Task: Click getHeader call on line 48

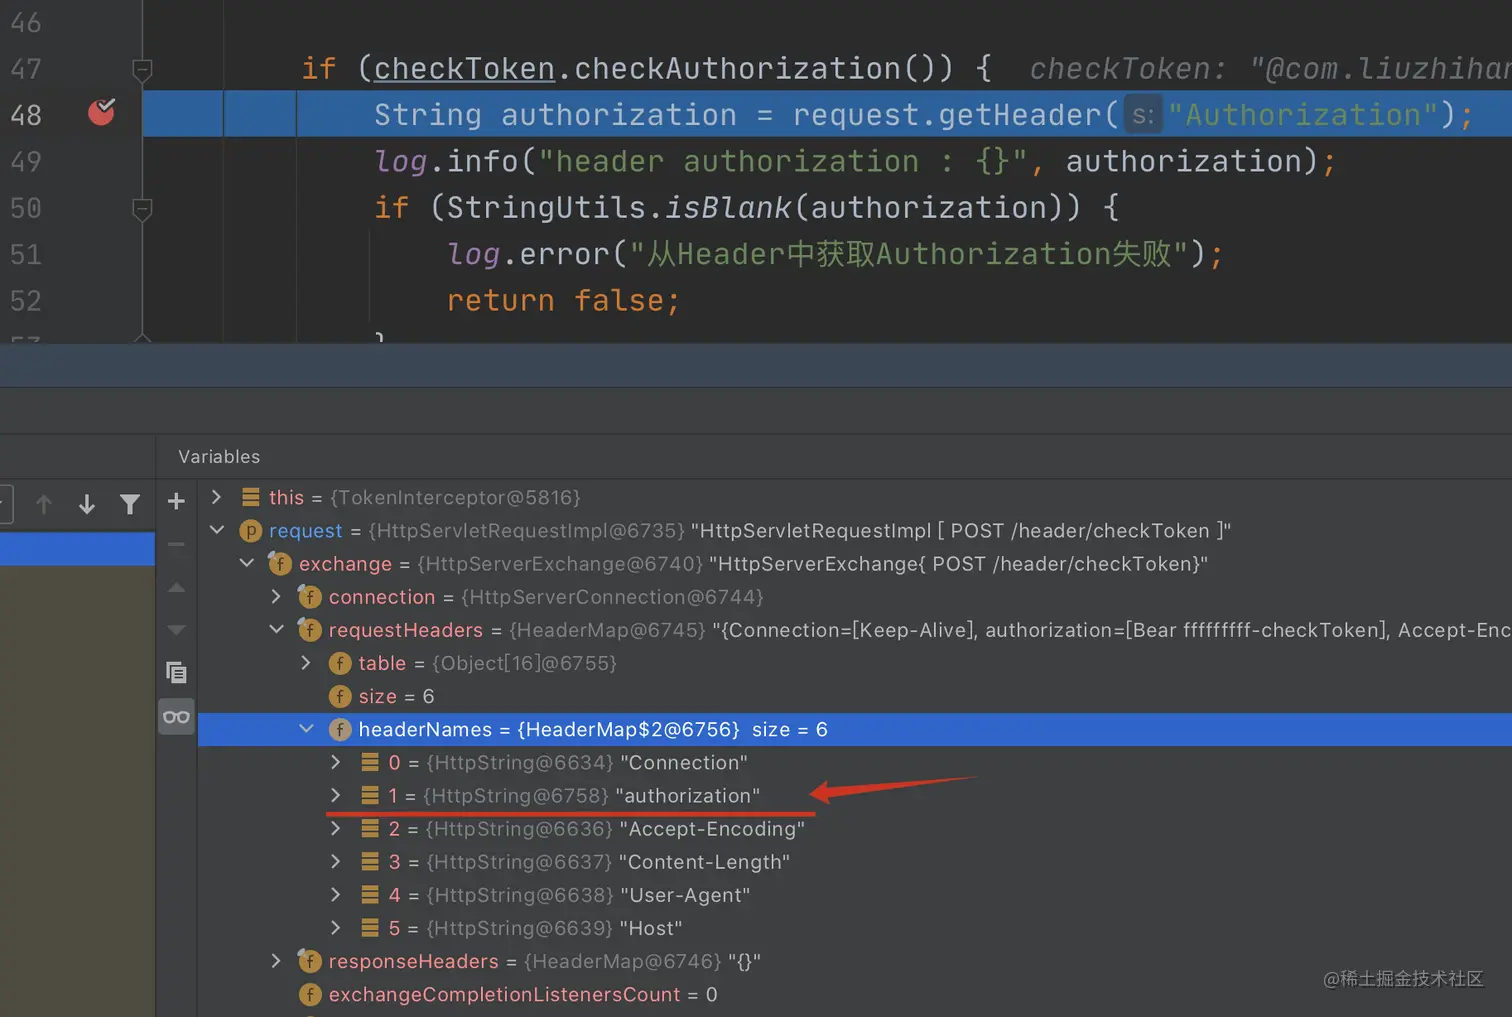Action: click(x=1019, y=115)
